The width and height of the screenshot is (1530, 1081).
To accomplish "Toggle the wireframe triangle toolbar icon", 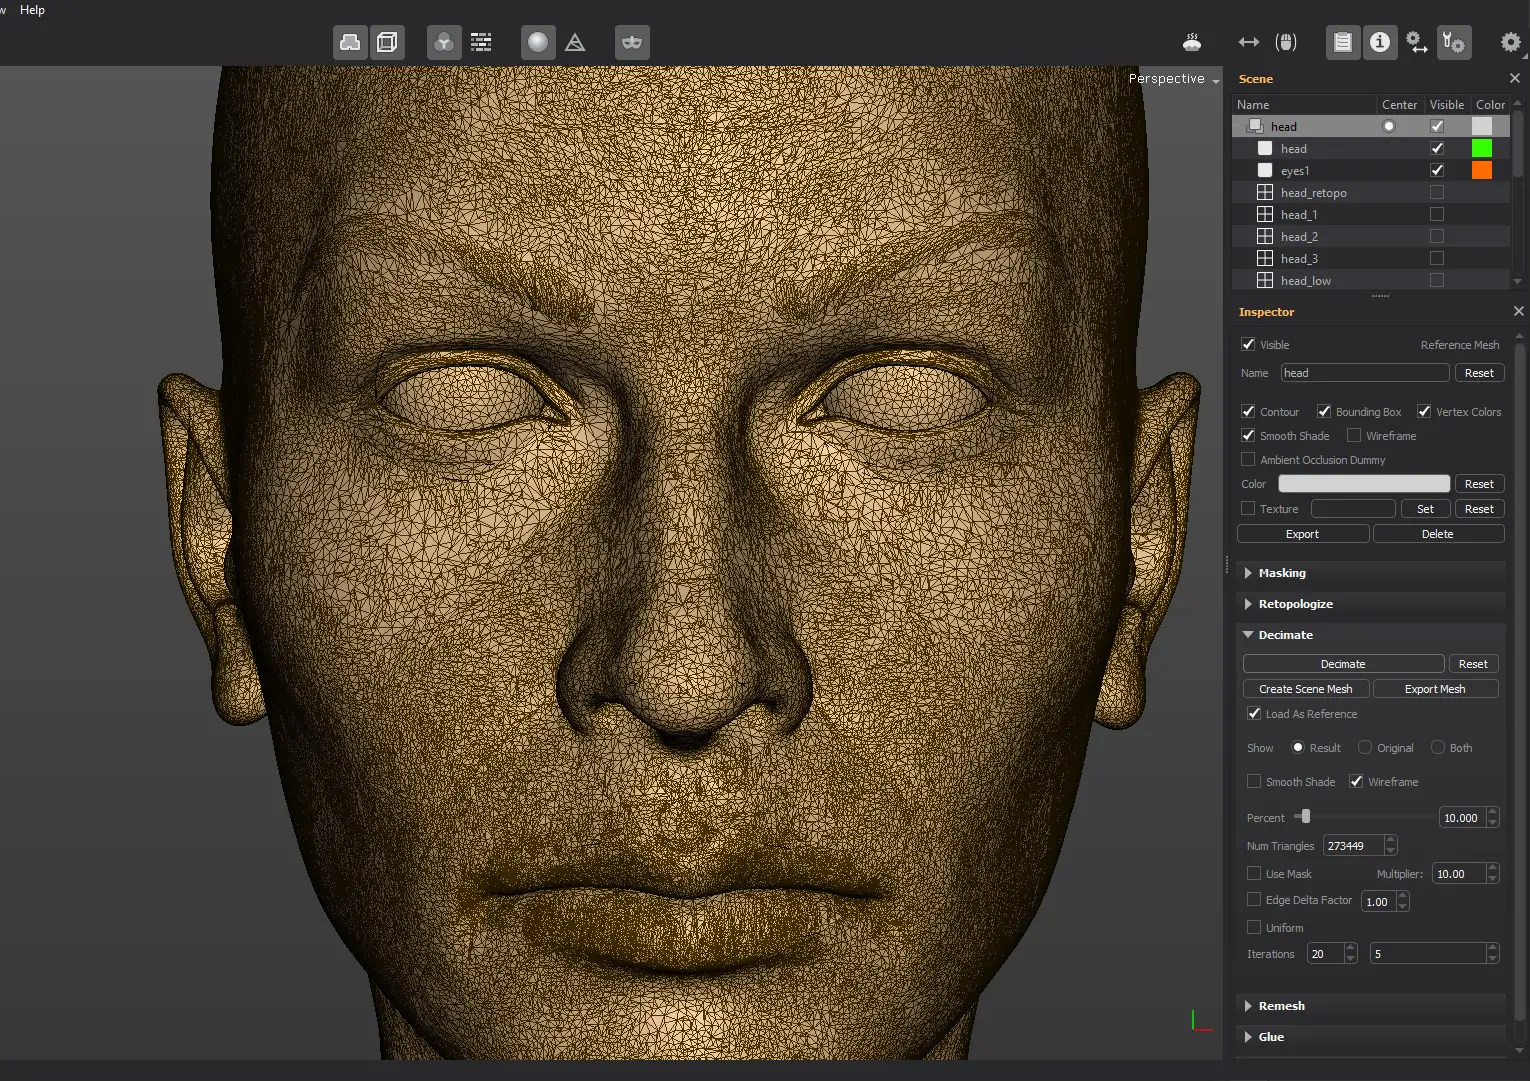I will 575,43.
